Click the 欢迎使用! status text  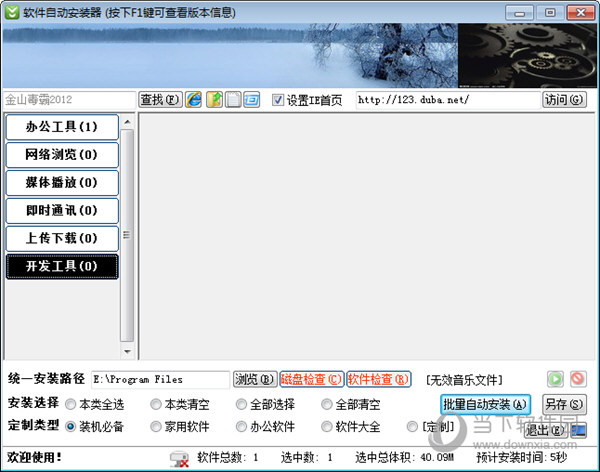click(x=34, y=457)
